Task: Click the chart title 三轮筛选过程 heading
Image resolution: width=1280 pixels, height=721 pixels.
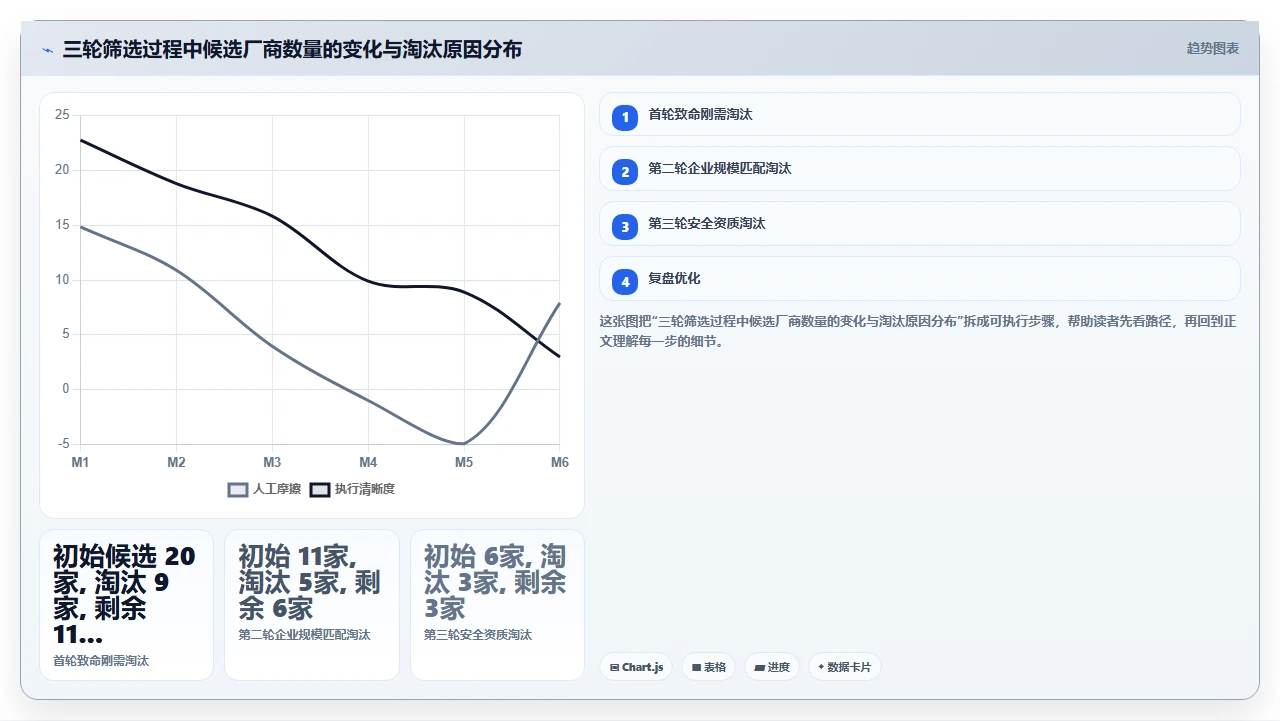Action: point(292,49)
